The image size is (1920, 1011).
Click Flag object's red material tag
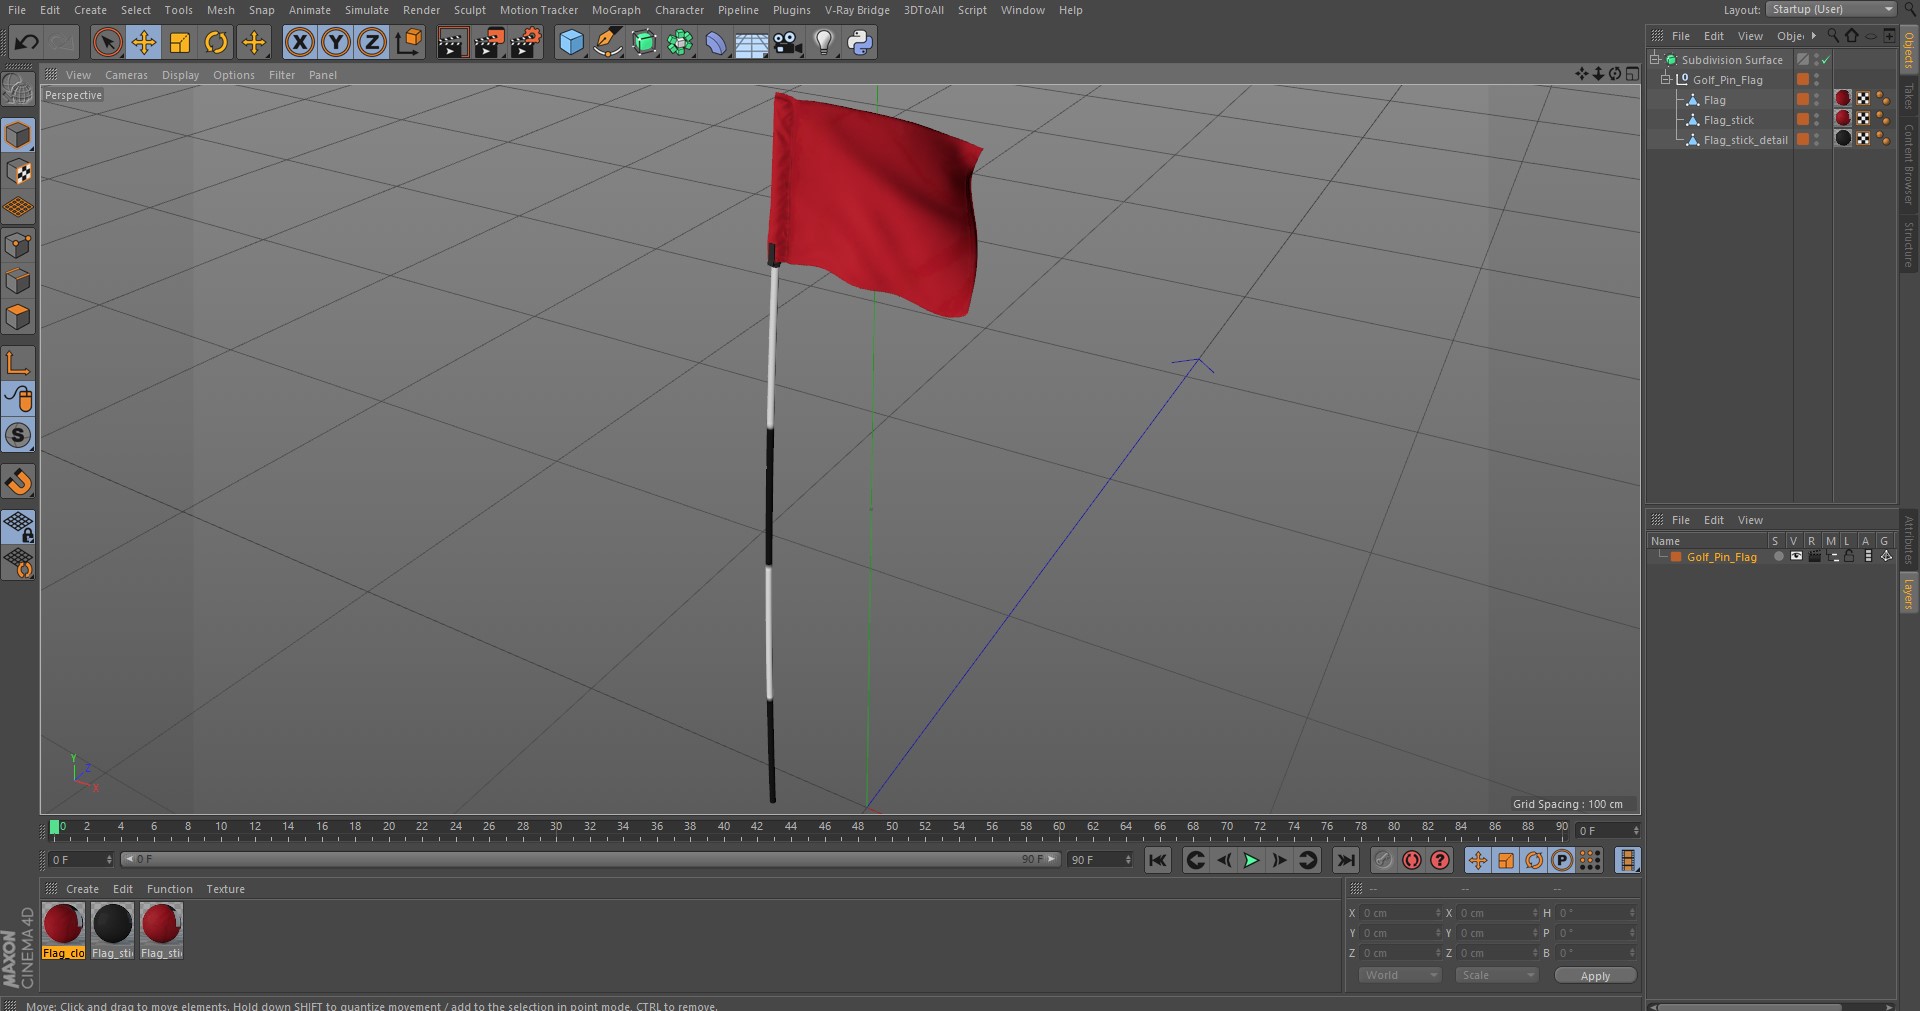coord(1843,98)
